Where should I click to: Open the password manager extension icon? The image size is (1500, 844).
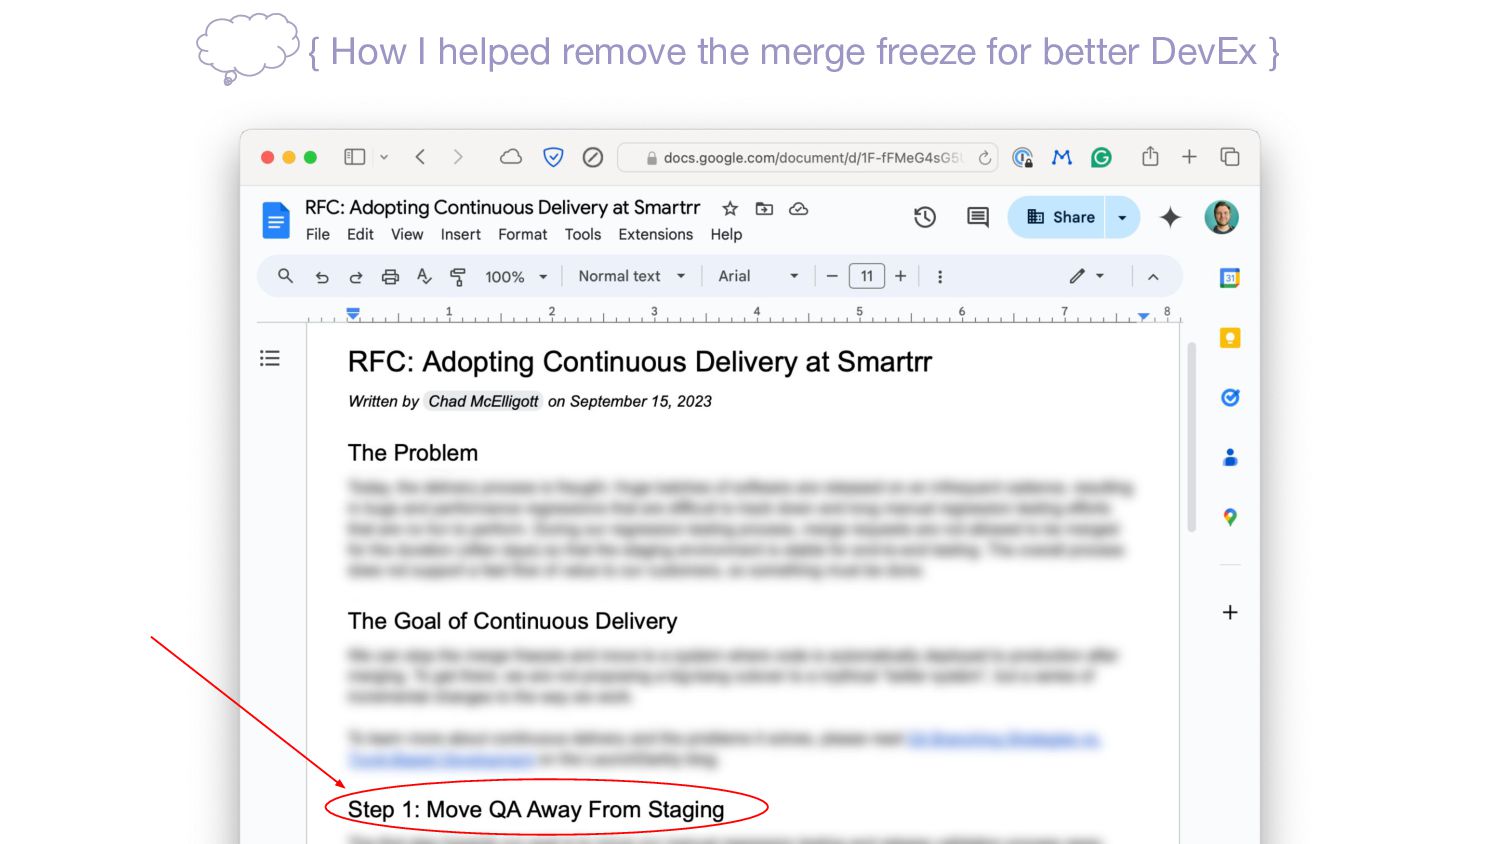[x=1022, y=157]
